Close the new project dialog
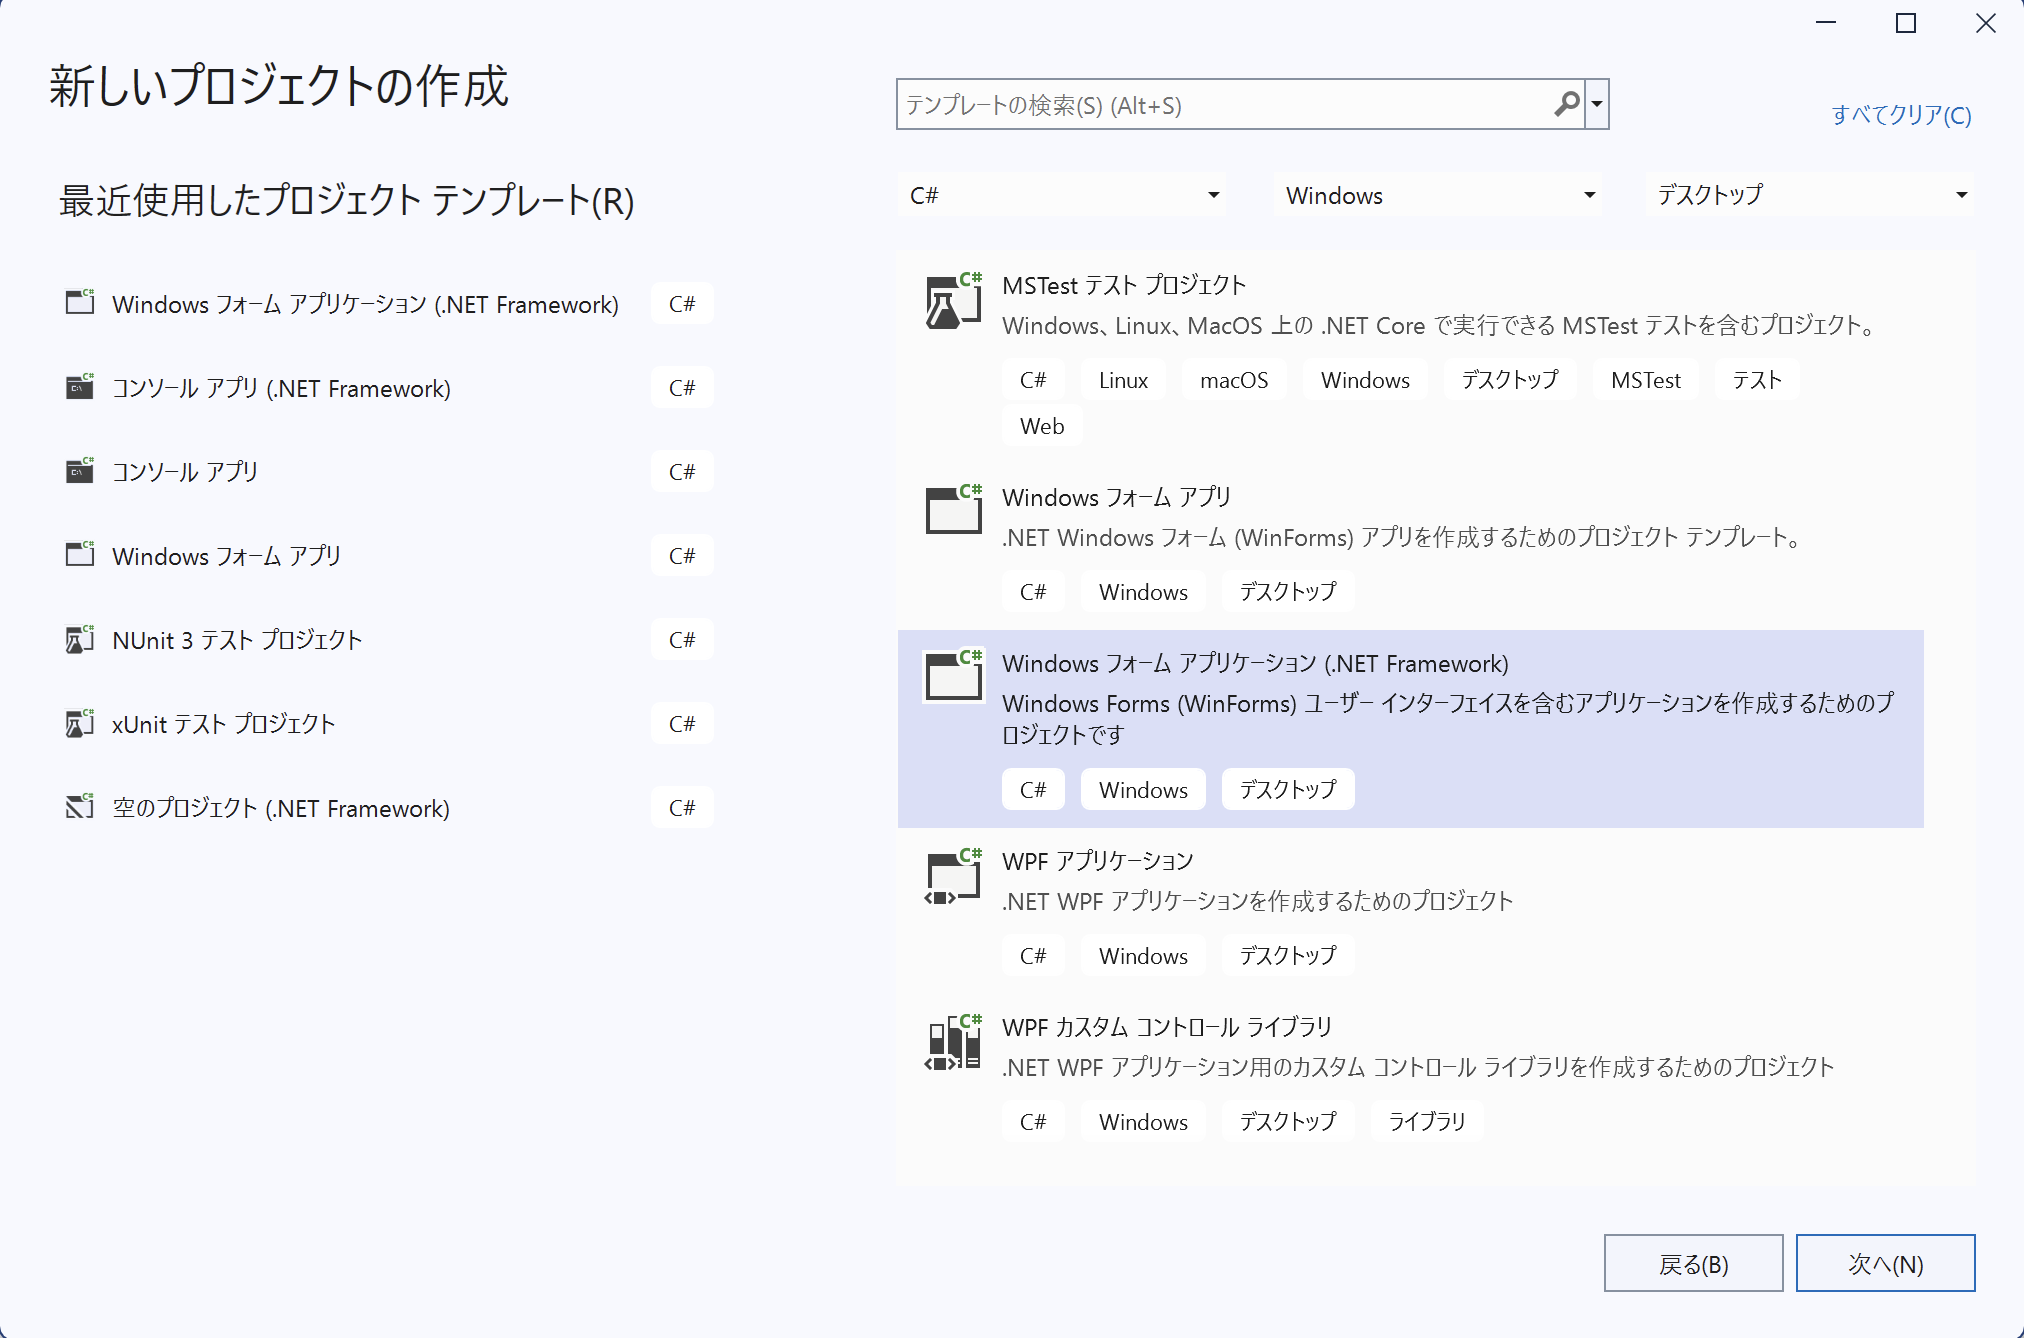The image size is (2024, 1338). (1986, 23)
